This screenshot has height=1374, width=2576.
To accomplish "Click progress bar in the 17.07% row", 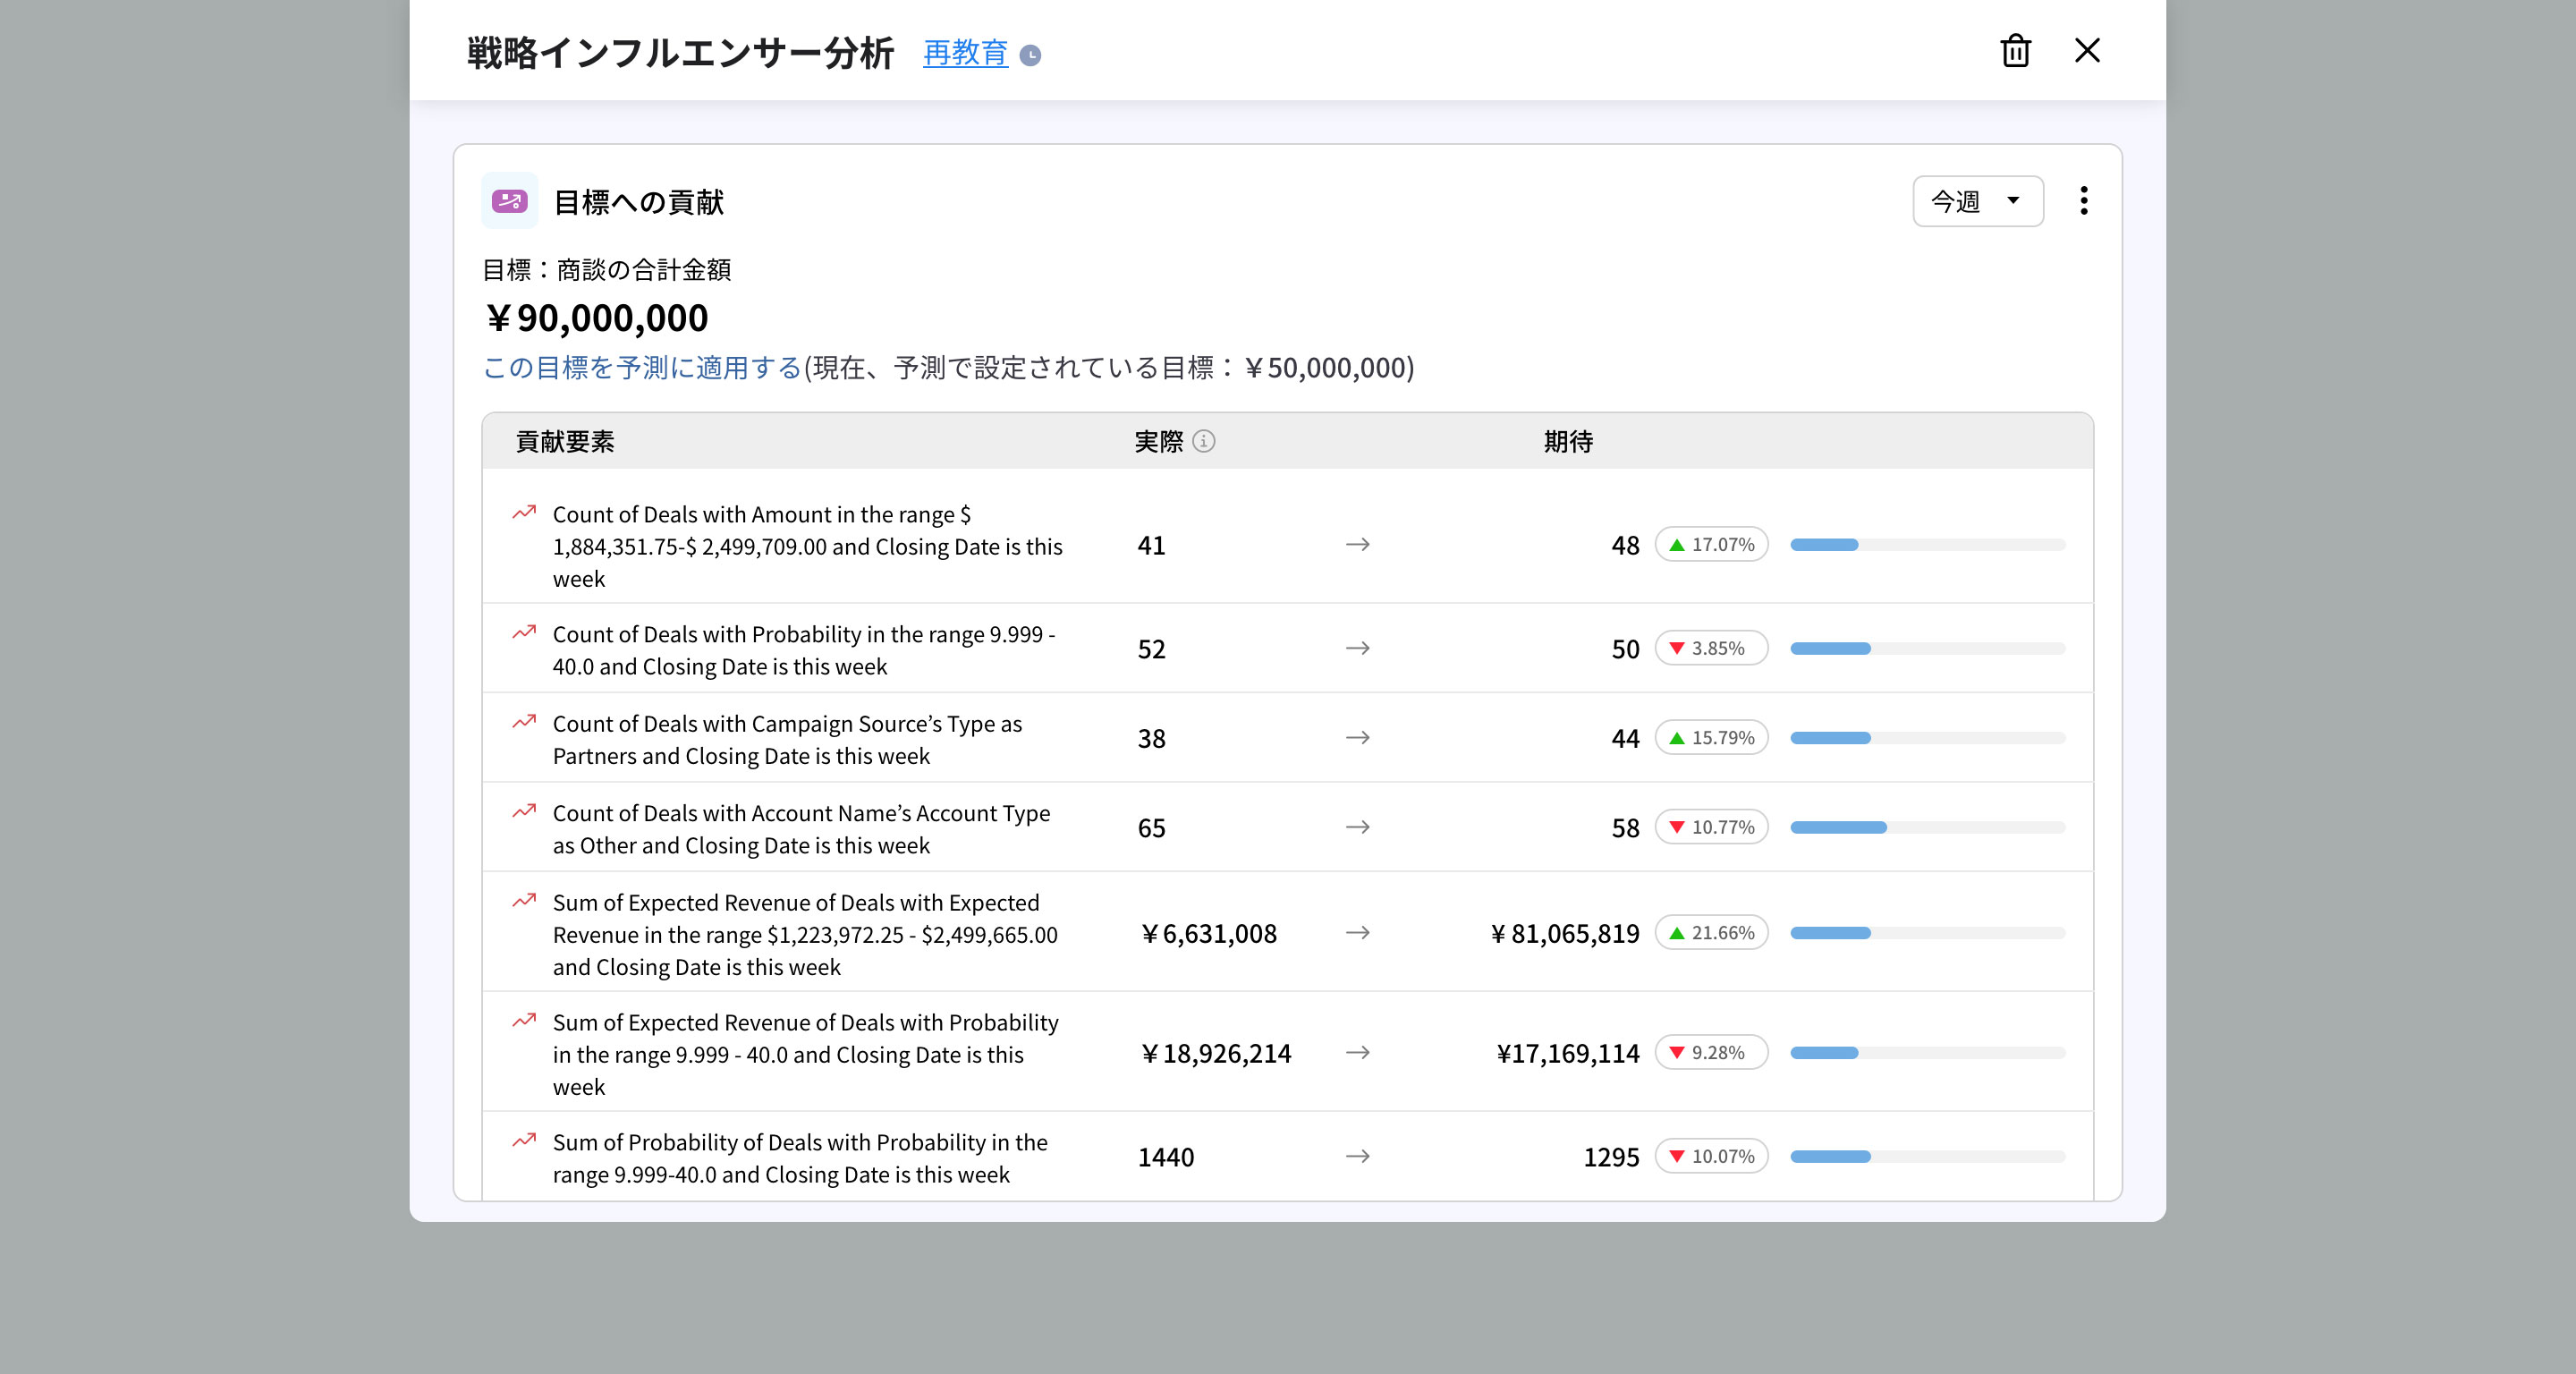I will tap(1927, 545).
